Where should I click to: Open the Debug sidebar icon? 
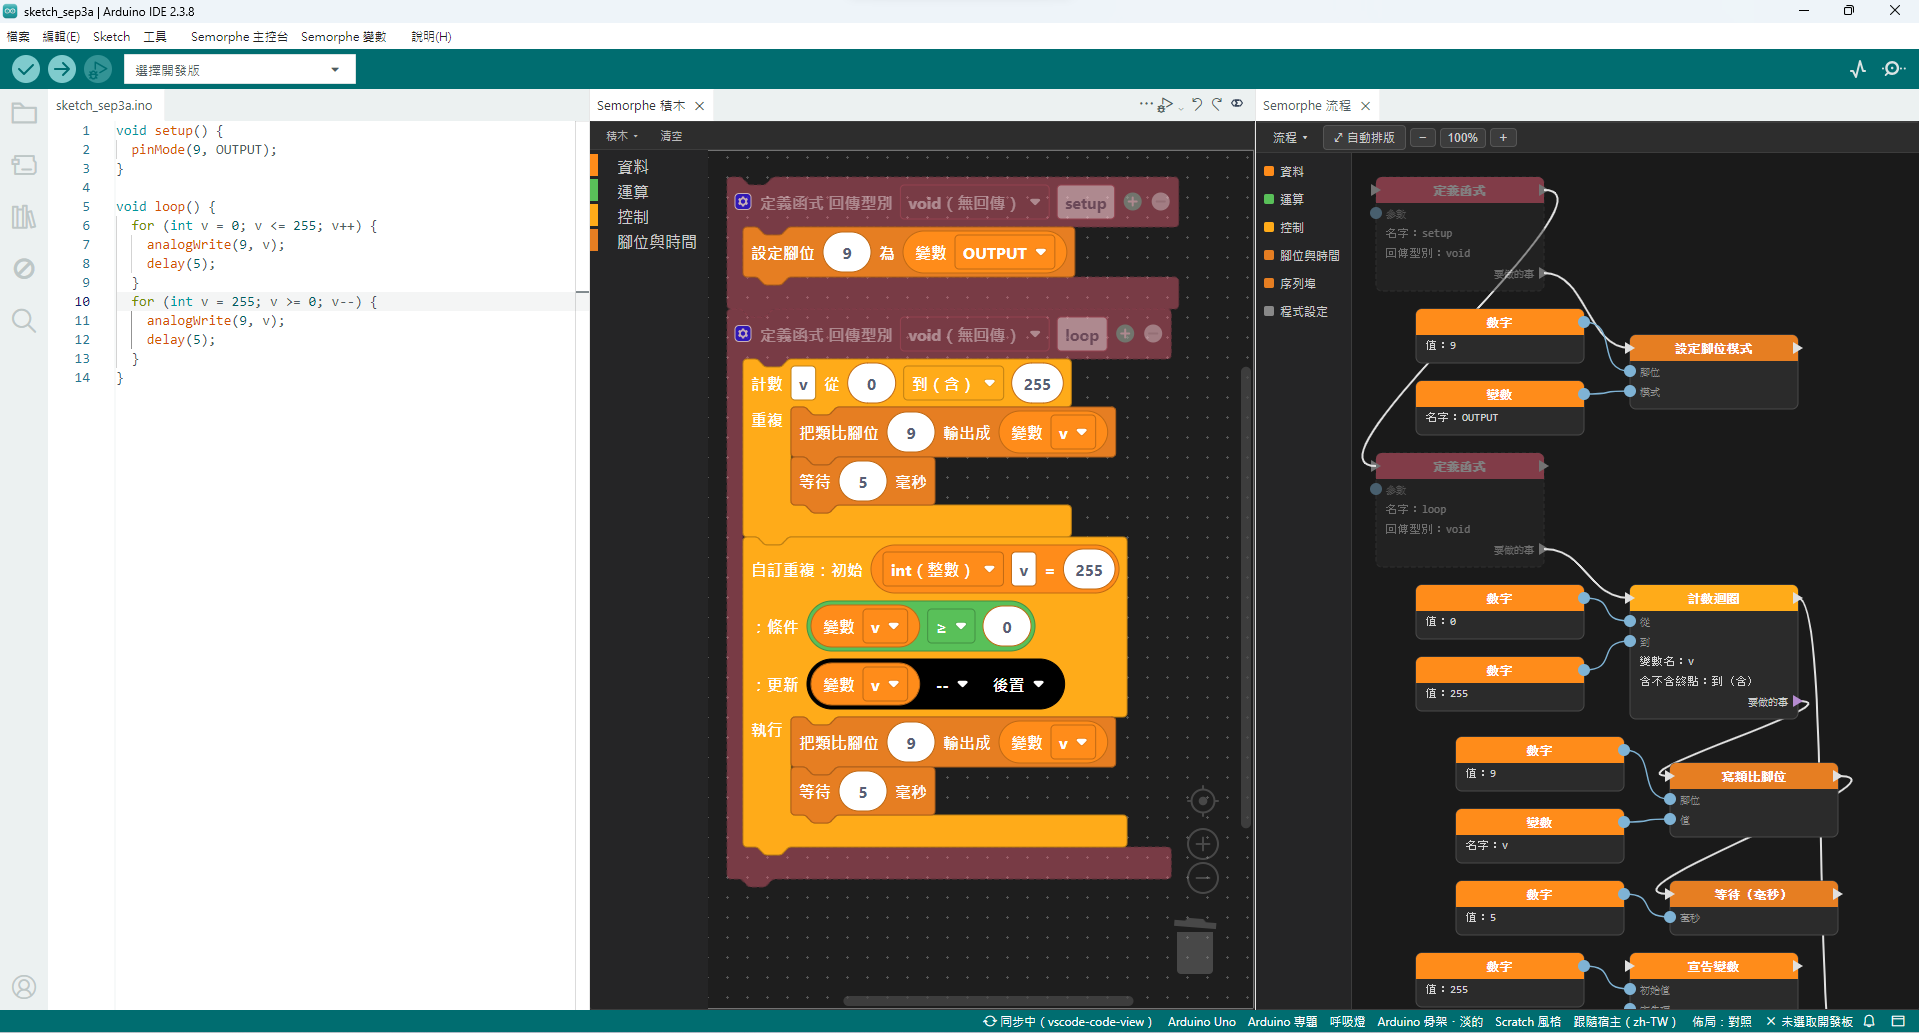pos(24,268)
